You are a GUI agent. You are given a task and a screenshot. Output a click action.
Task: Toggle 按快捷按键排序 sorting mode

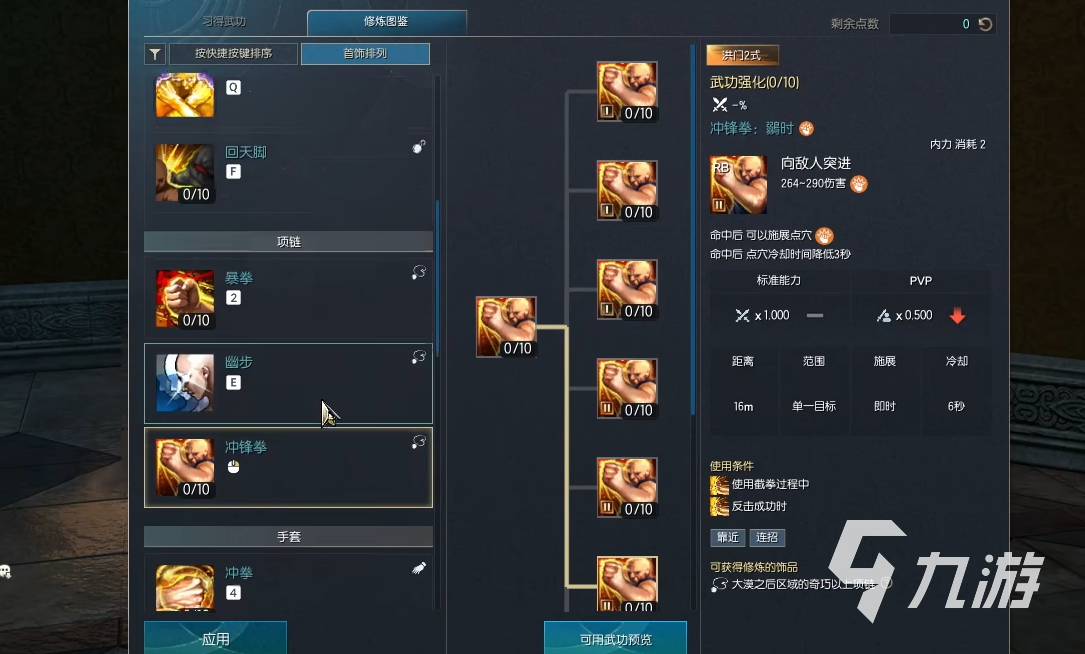233,54
